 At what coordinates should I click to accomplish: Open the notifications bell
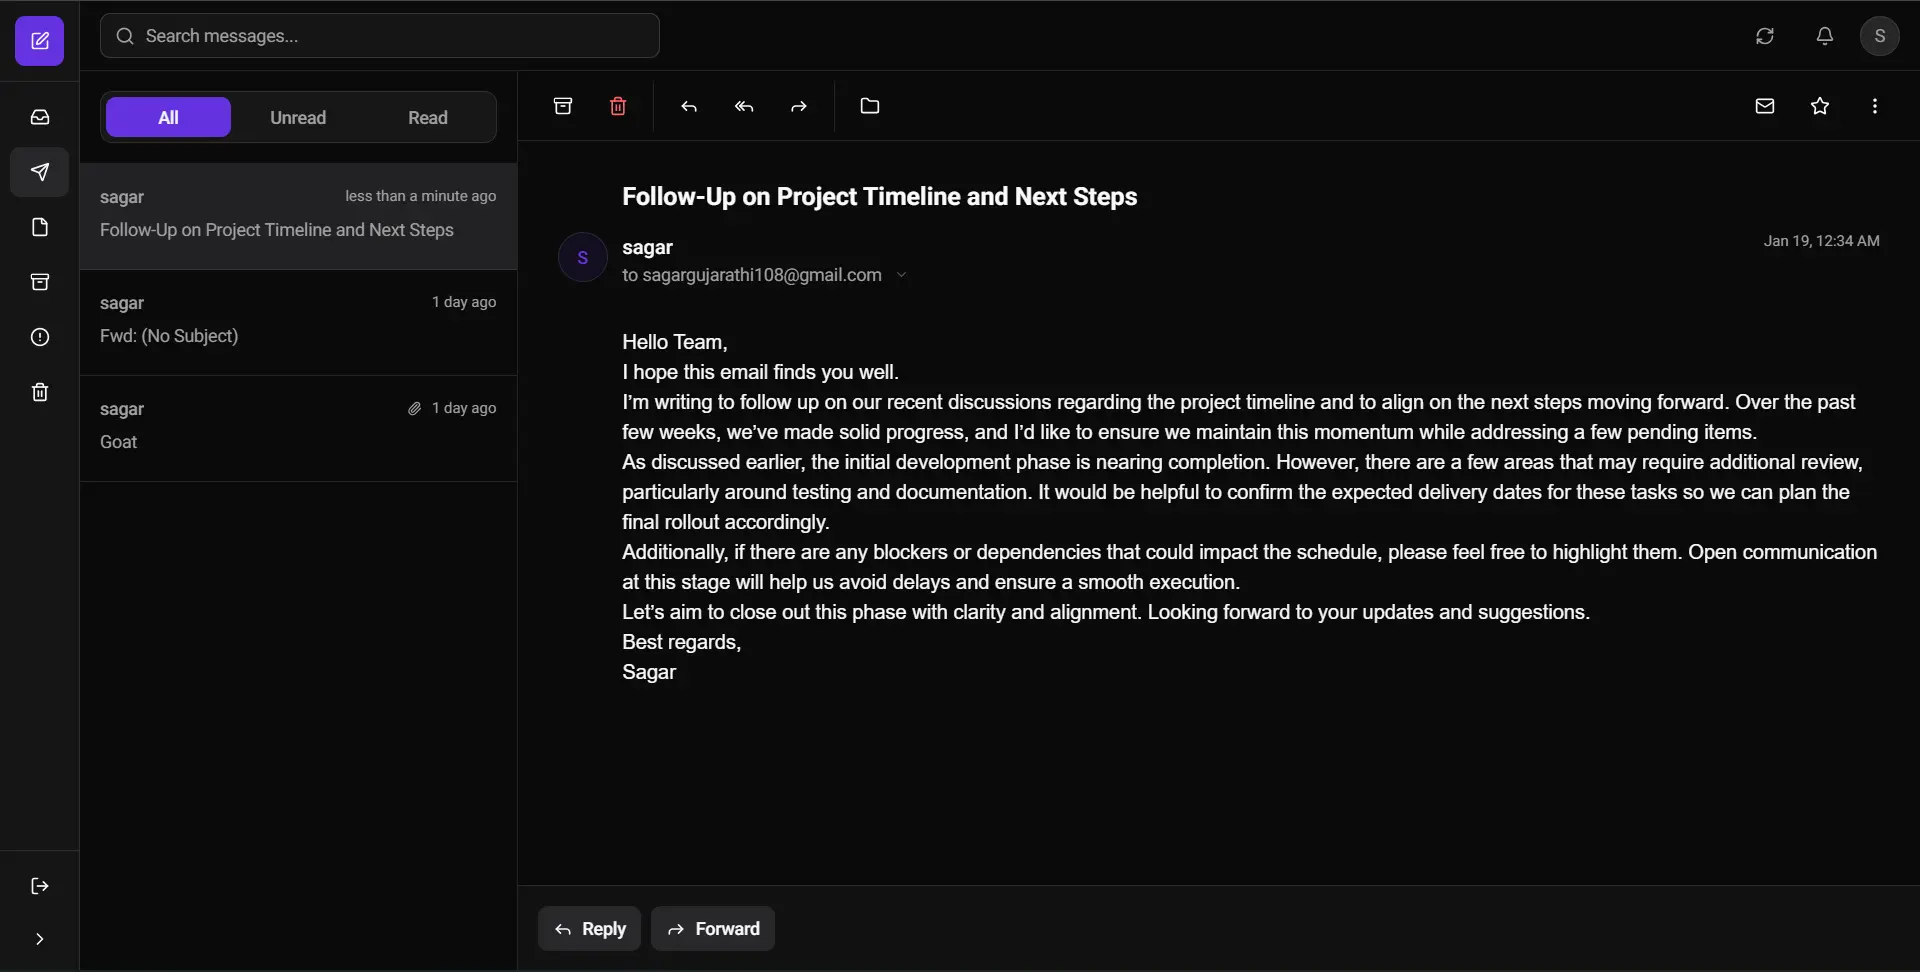tap(1825, 36)
